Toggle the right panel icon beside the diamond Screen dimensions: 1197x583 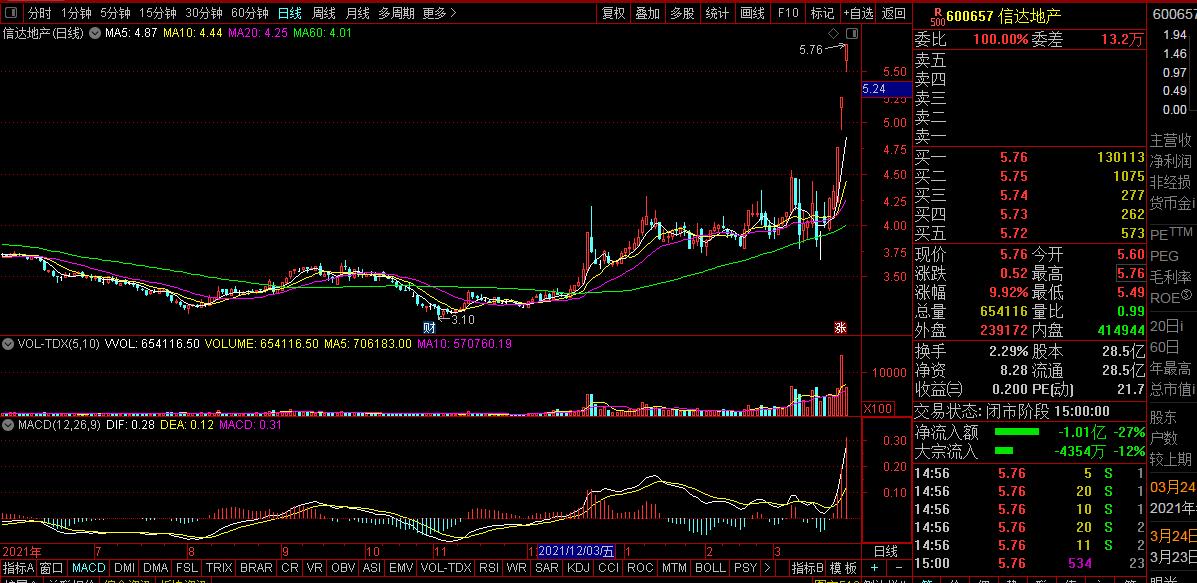(x=852, y=34)
